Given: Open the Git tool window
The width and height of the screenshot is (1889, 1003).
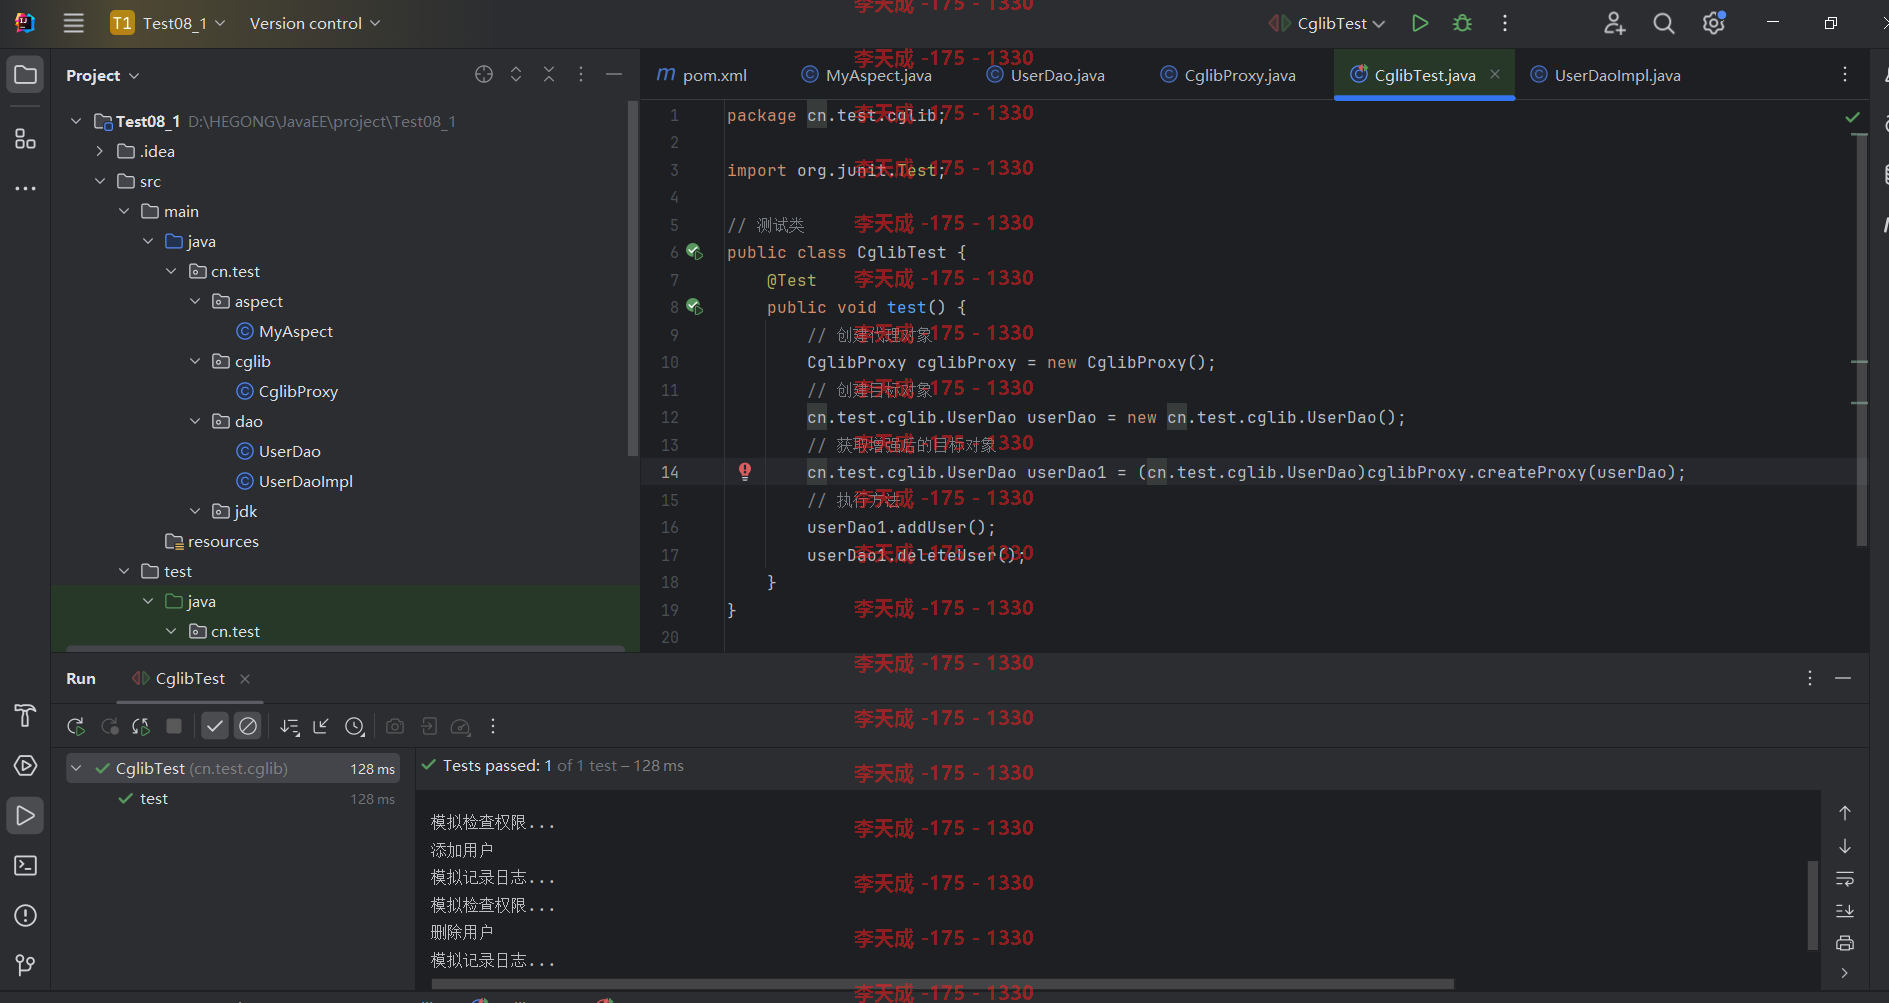Looking at the screenshot, I should click(26, 965).
